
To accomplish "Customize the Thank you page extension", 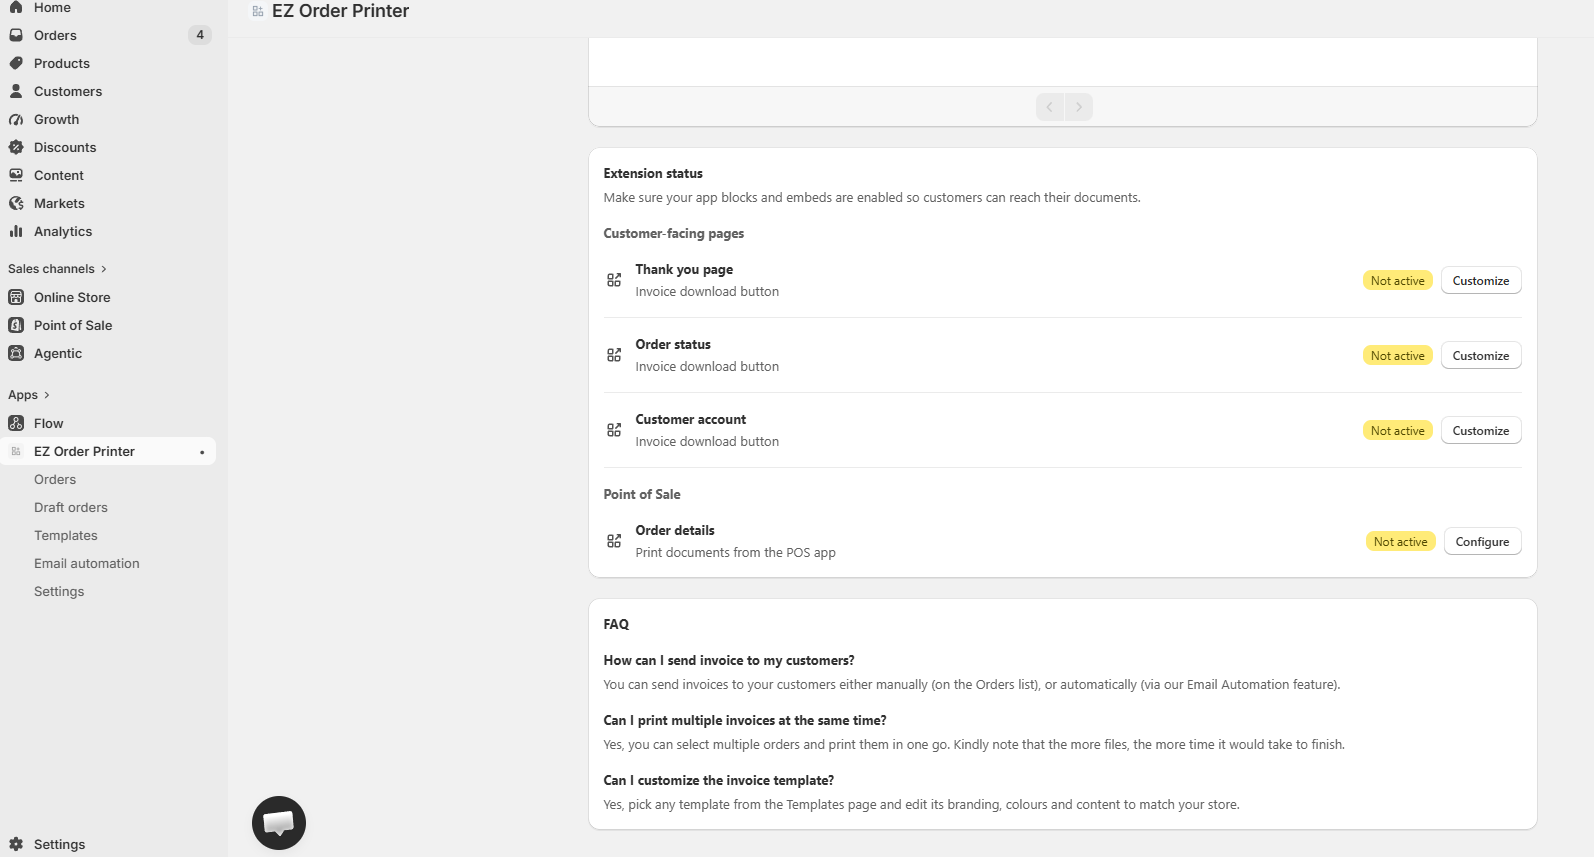I will [1481, 280].
